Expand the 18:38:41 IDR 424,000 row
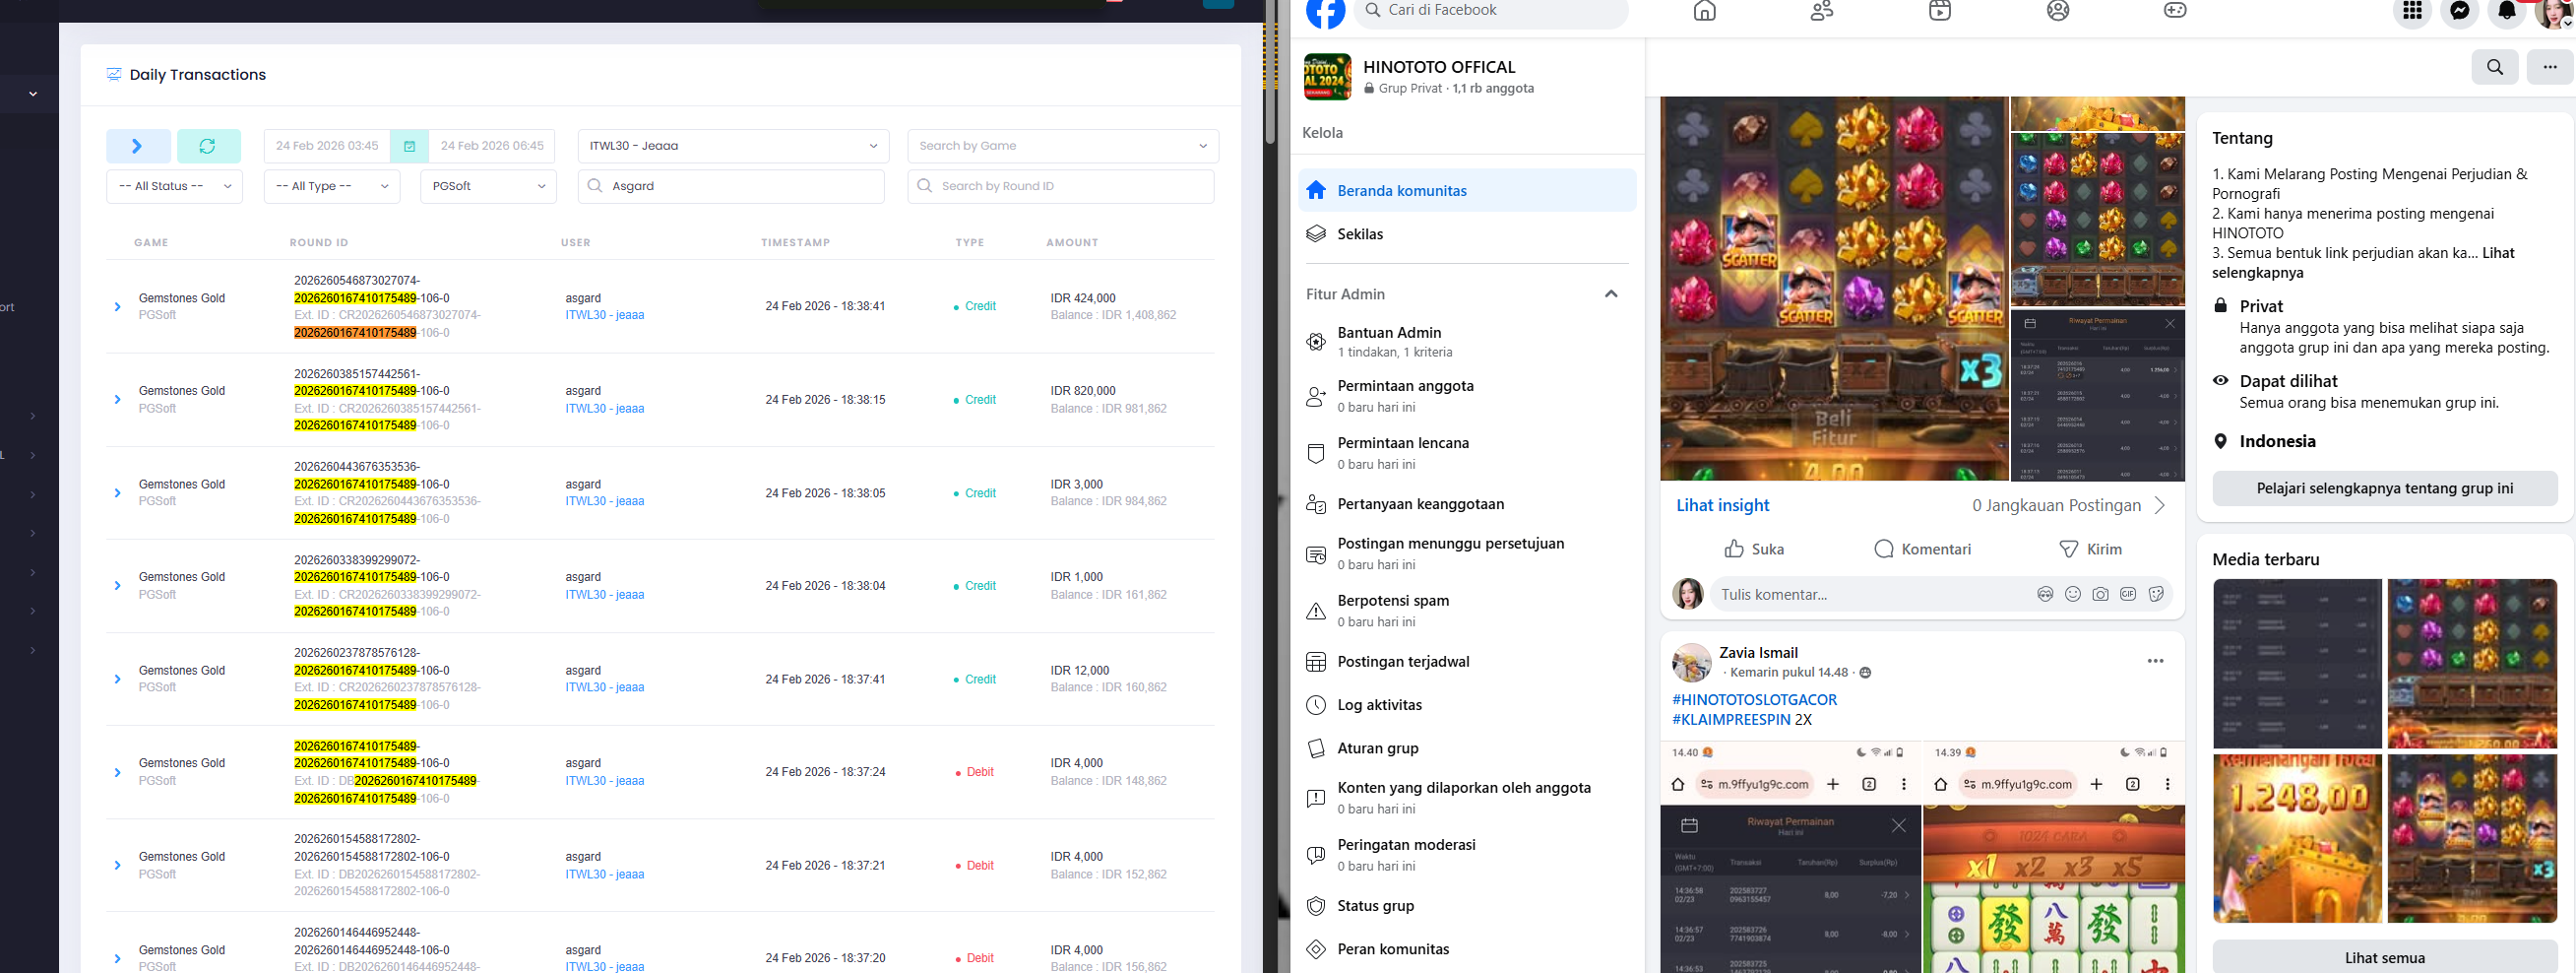2576x973 pixels. [x=117, y=307]
